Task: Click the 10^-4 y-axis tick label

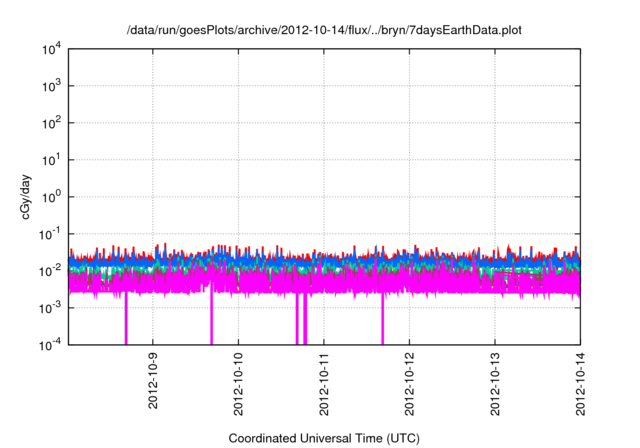Action: click(50, 344)
